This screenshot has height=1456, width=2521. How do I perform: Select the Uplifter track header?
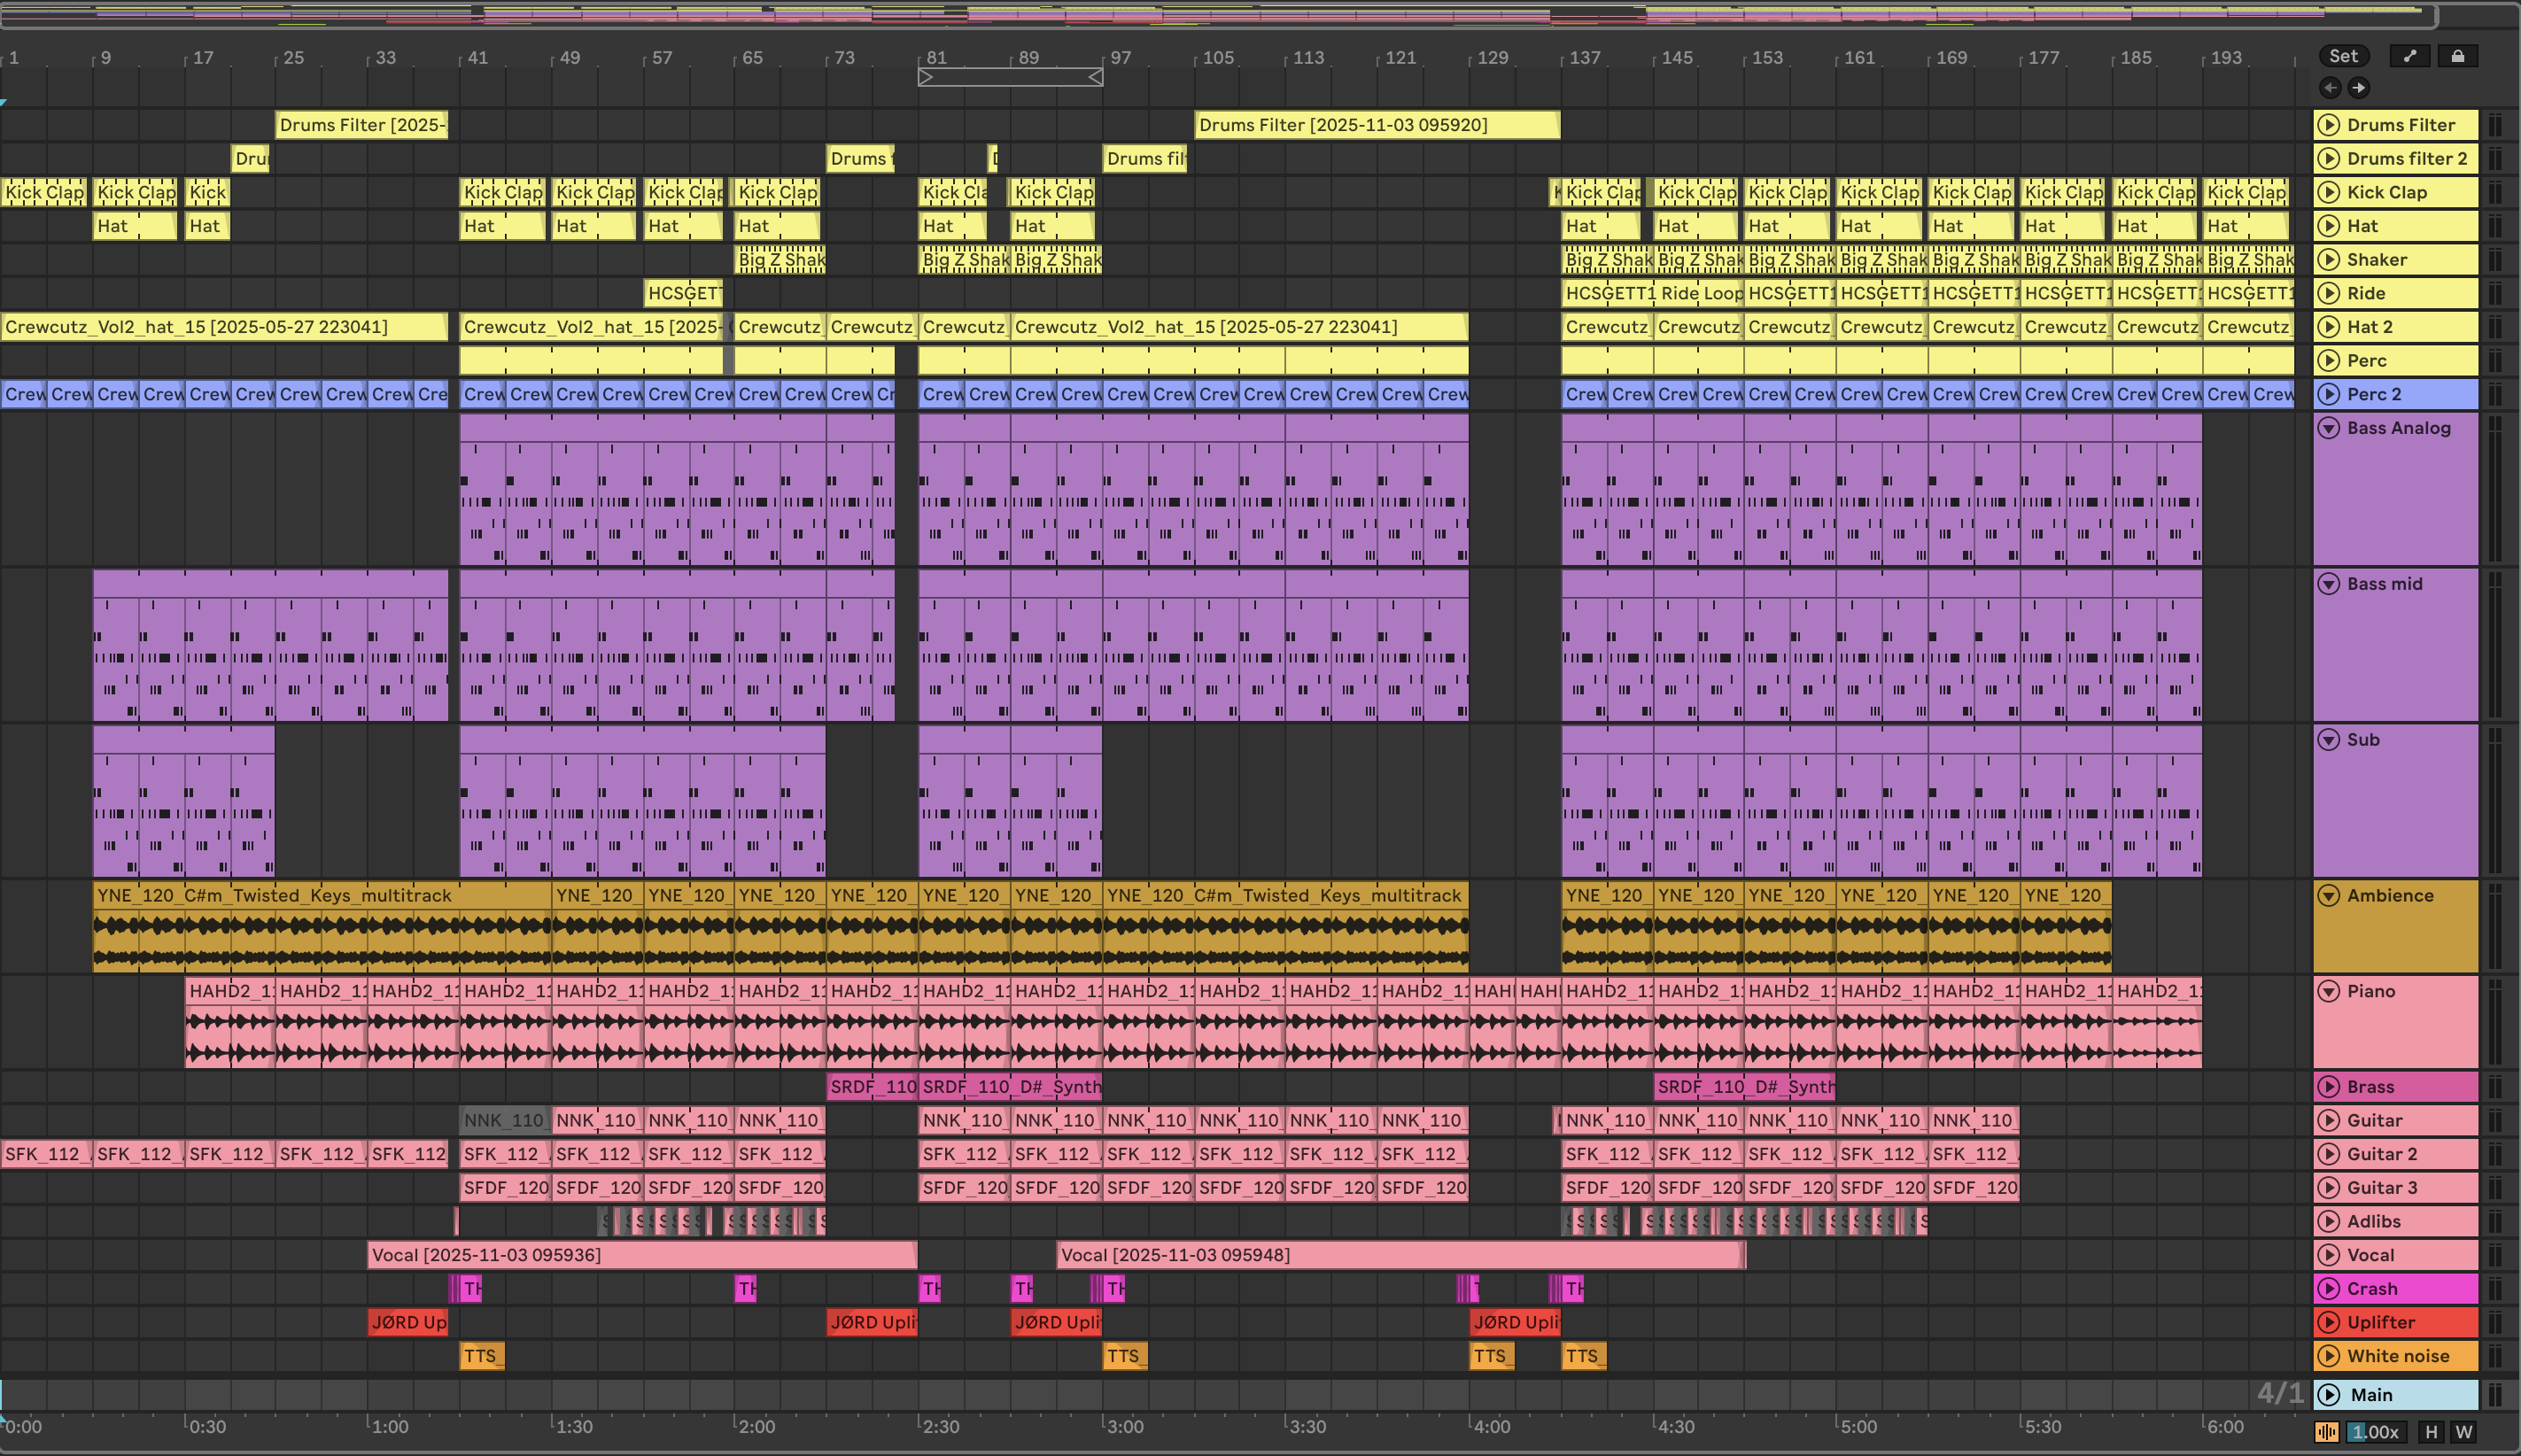pos(2410,1322)
